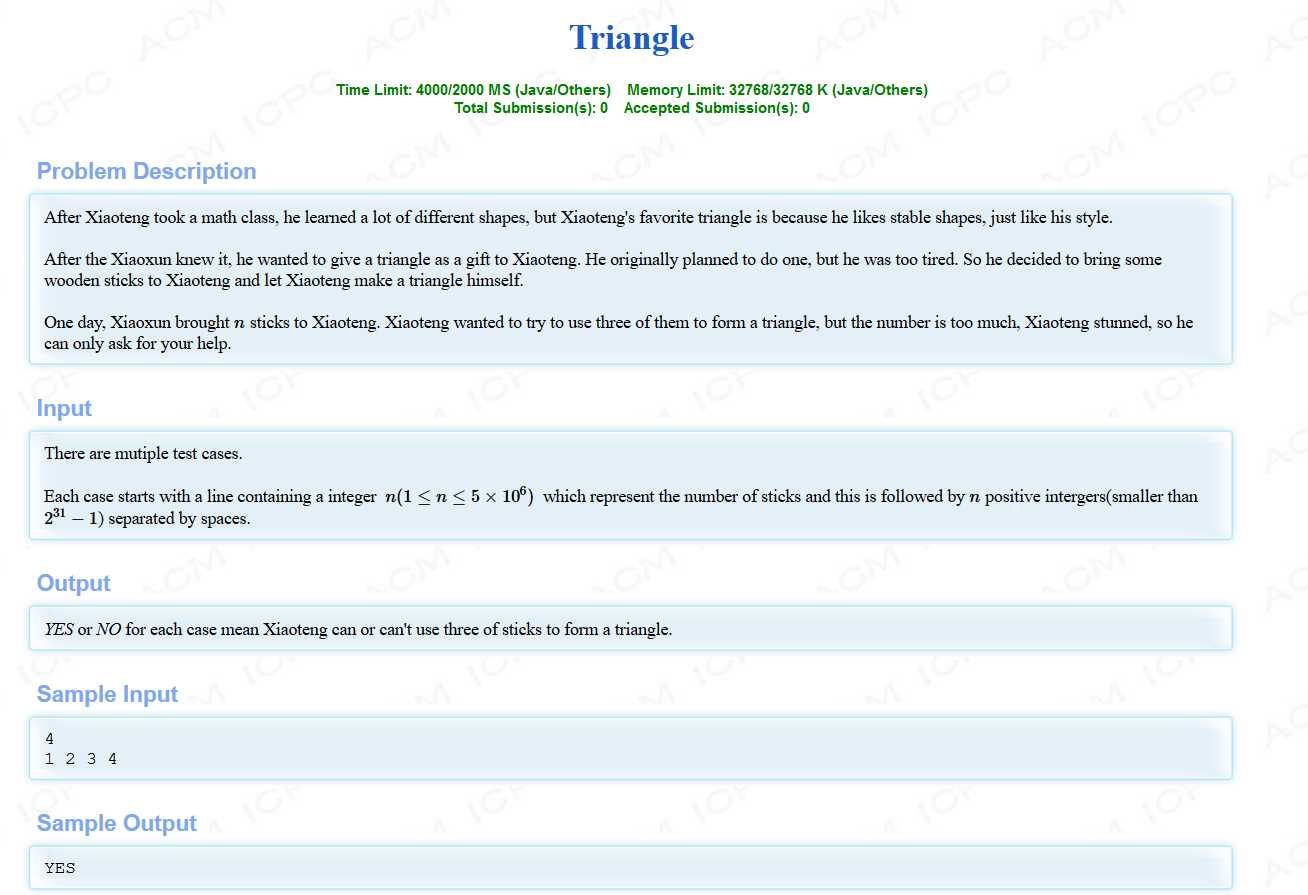Click sample input line '1 2 3 4'
The width and height of the screenshot is (1308, 895).
(81, 759)
